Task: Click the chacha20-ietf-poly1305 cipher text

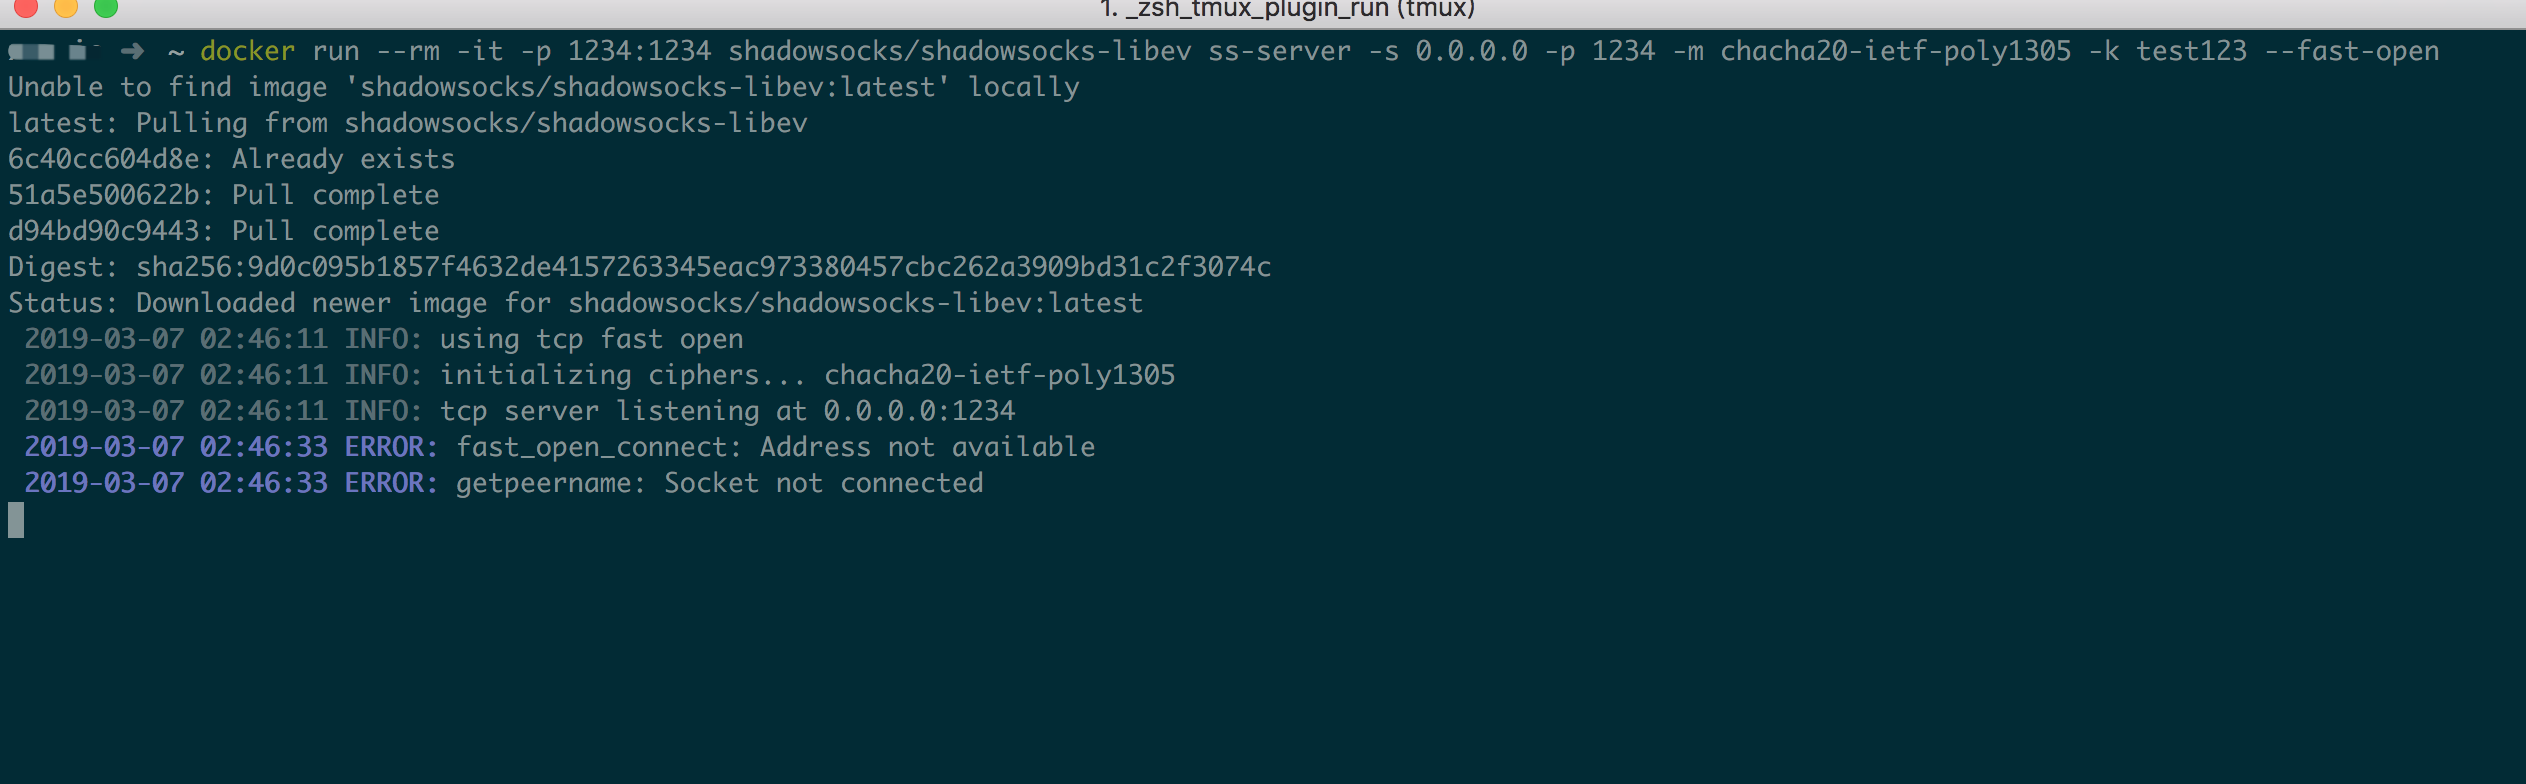Action: (1895, 50)
